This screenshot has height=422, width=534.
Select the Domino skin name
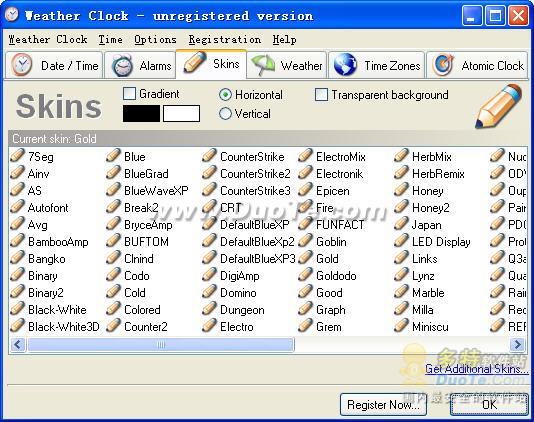click(238, 293)
